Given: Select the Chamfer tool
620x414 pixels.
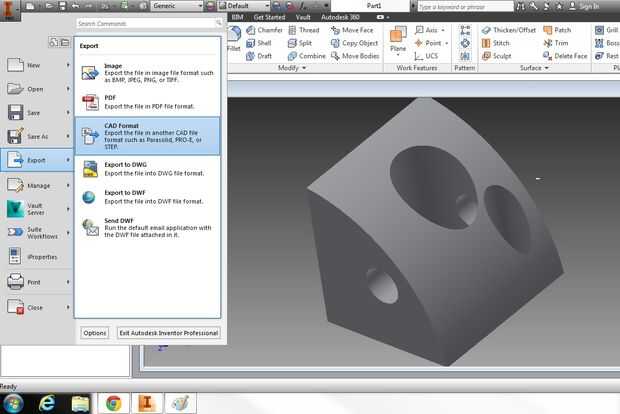Looking at the screenshot, I should tap(264, 30).
